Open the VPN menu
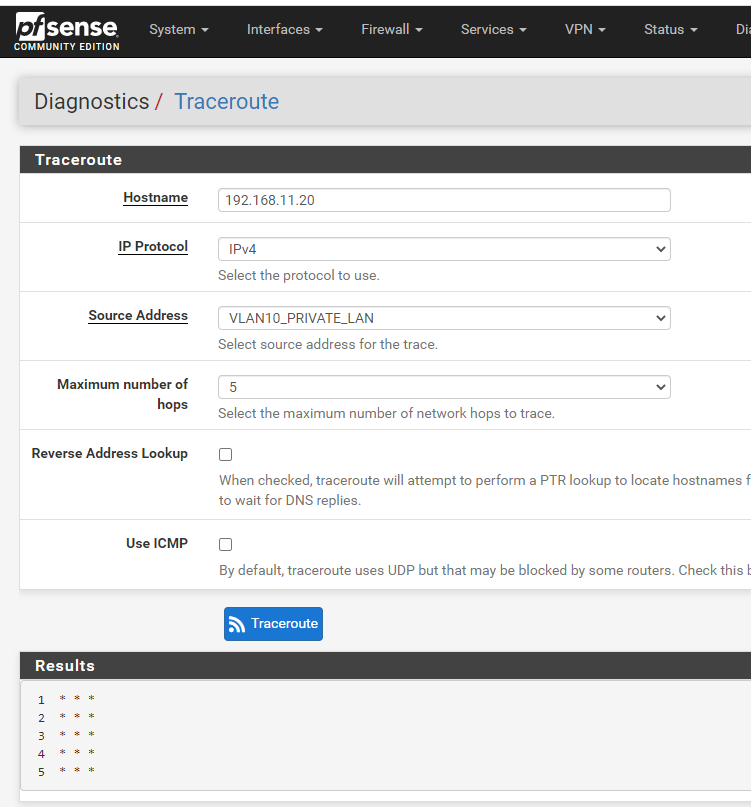 click(x=585, y=29)
